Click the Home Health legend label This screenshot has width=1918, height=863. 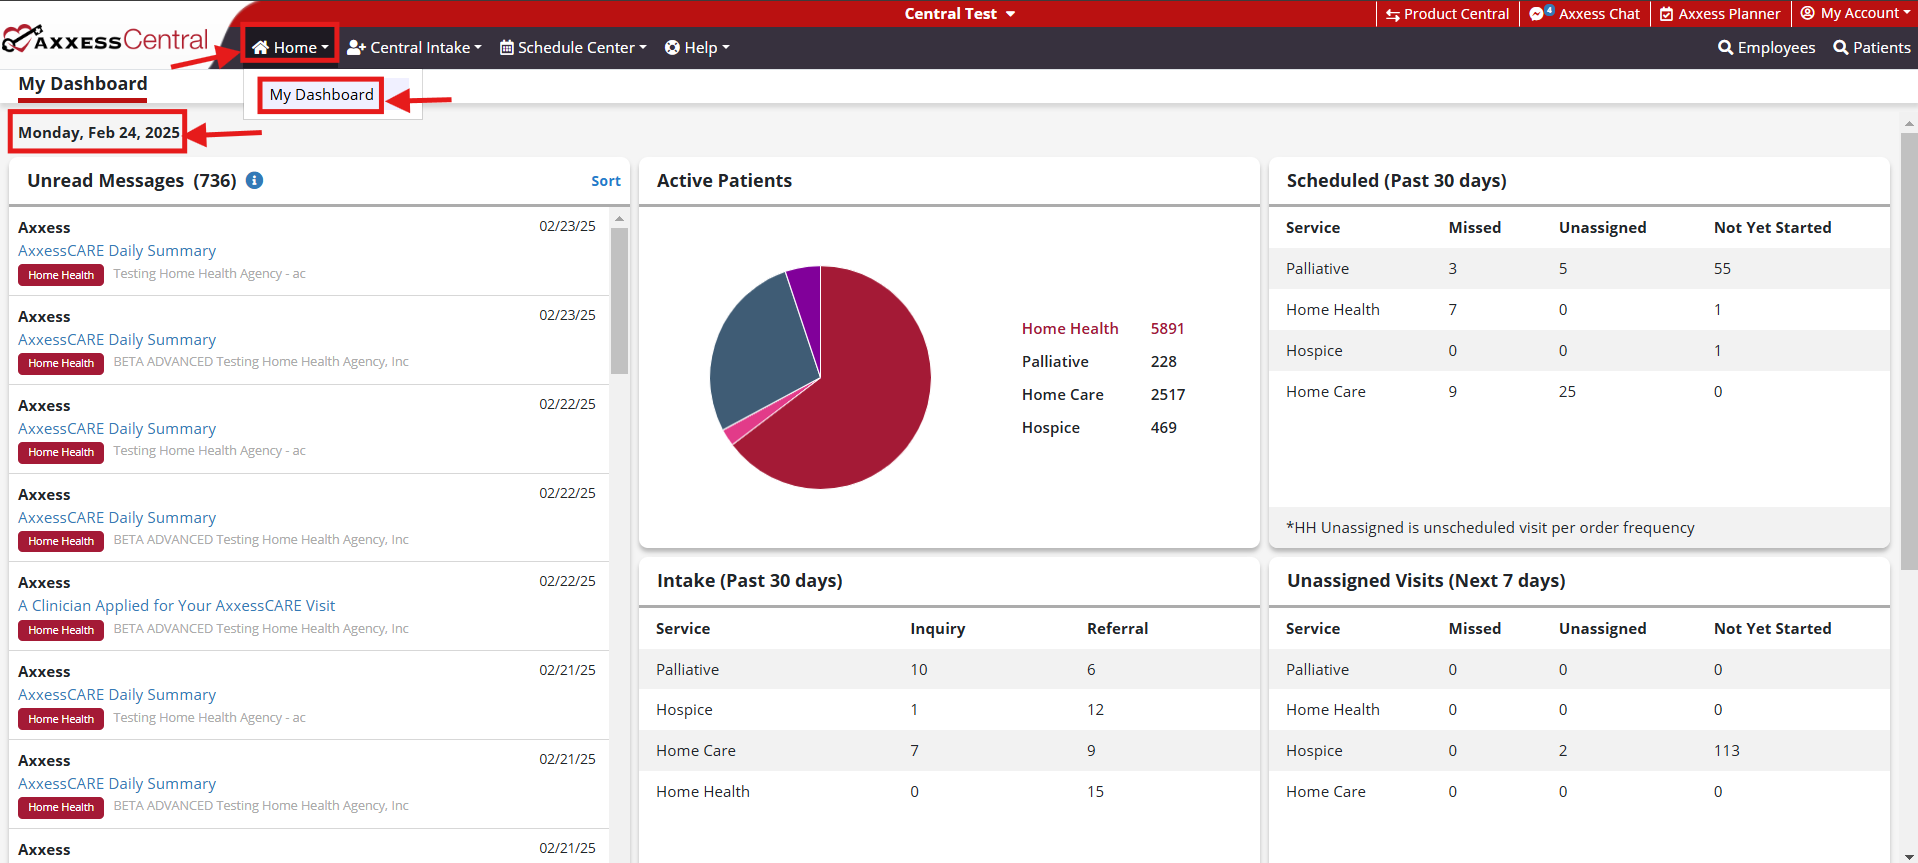click(1070, 329)
